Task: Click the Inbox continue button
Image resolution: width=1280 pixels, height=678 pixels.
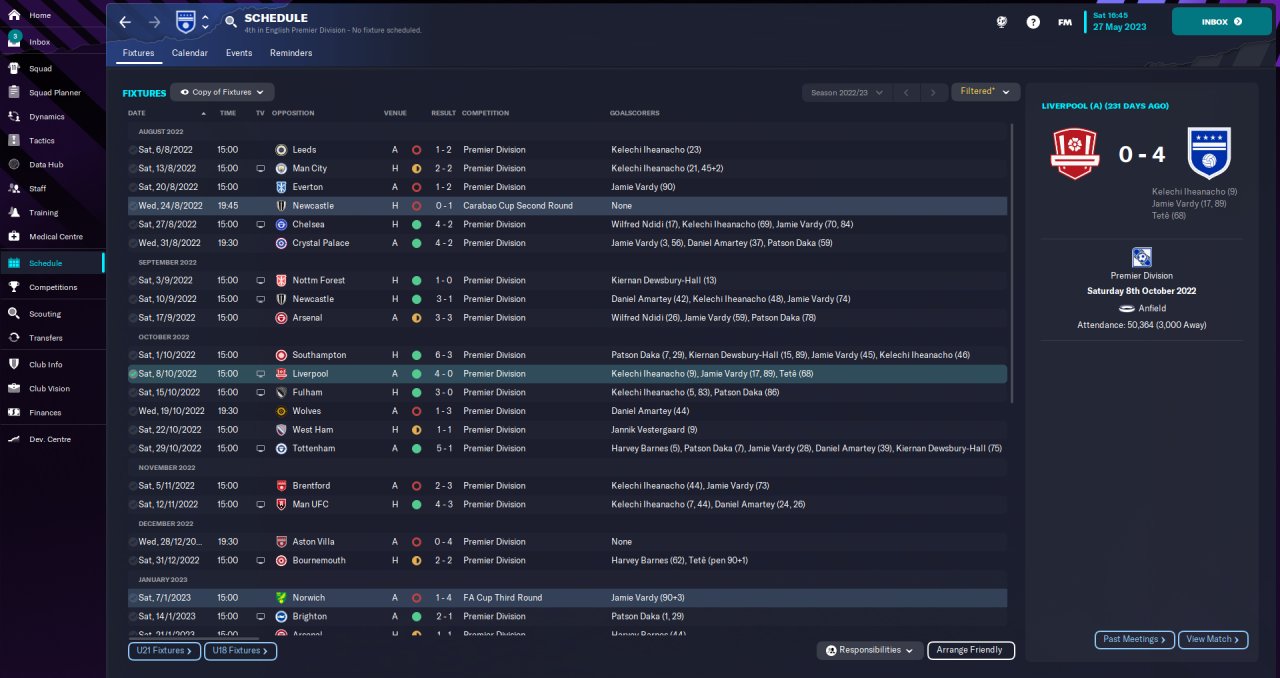Action: pos(1221,21)
